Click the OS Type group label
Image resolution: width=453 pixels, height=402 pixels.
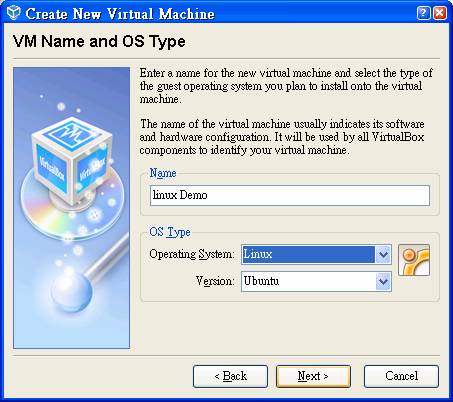[x=170, y=232]
